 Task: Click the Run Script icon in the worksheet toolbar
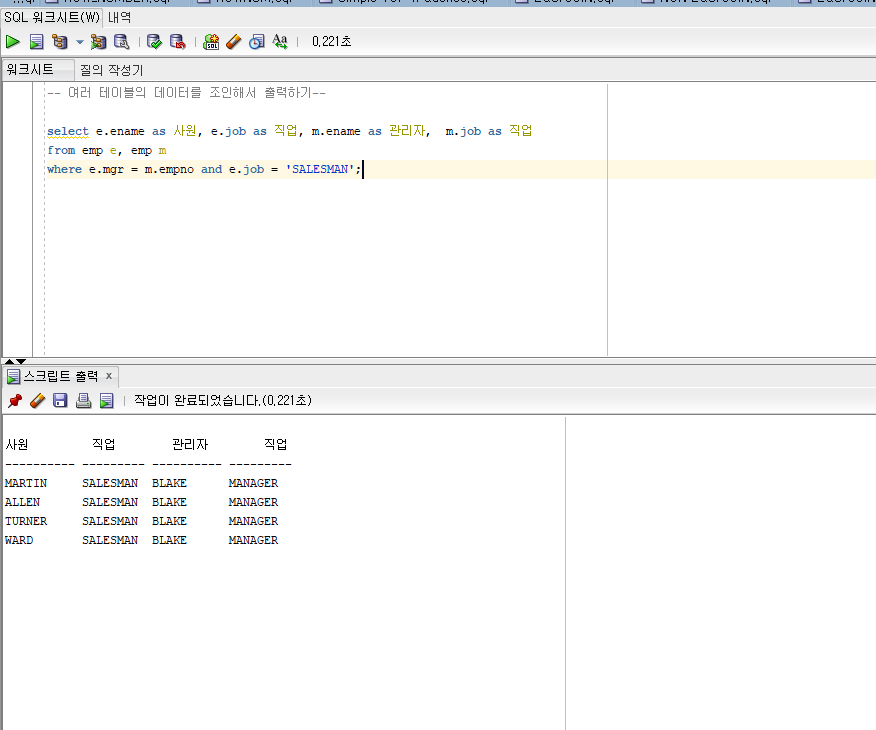[x=36, y=42]
